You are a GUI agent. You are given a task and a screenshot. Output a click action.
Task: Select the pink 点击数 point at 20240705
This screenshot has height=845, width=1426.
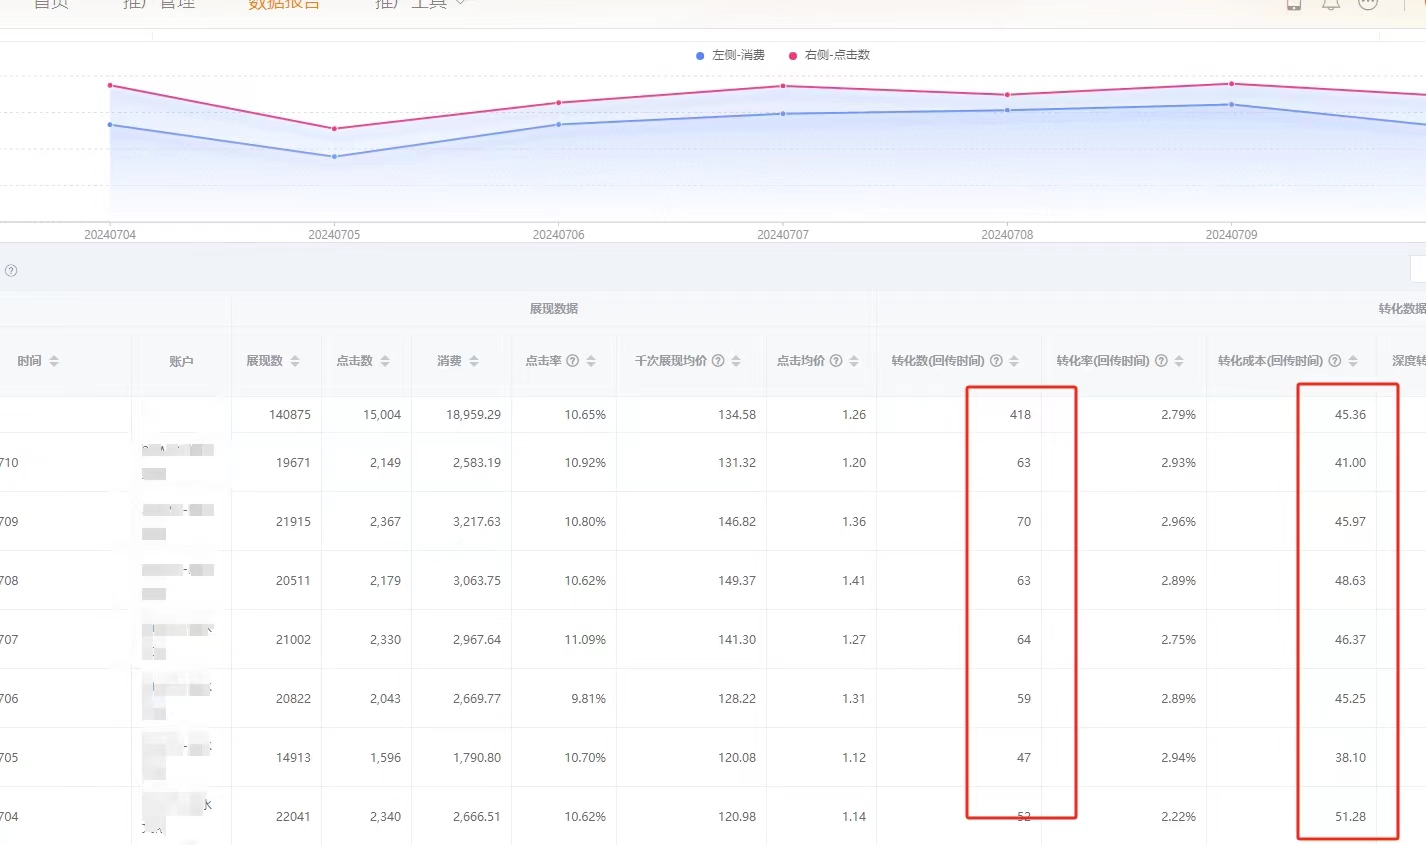click(334, 129)
